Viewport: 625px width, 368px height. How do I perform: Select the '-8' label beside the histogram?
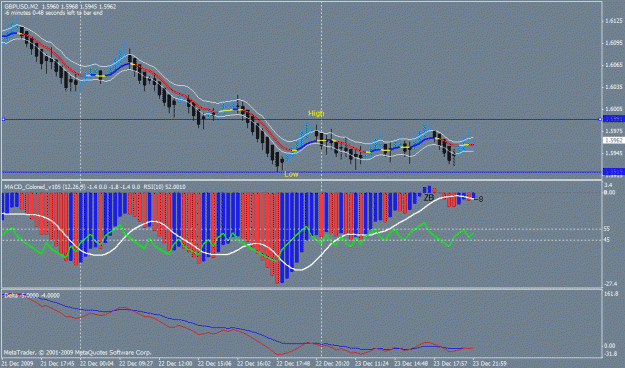(479, 199)
